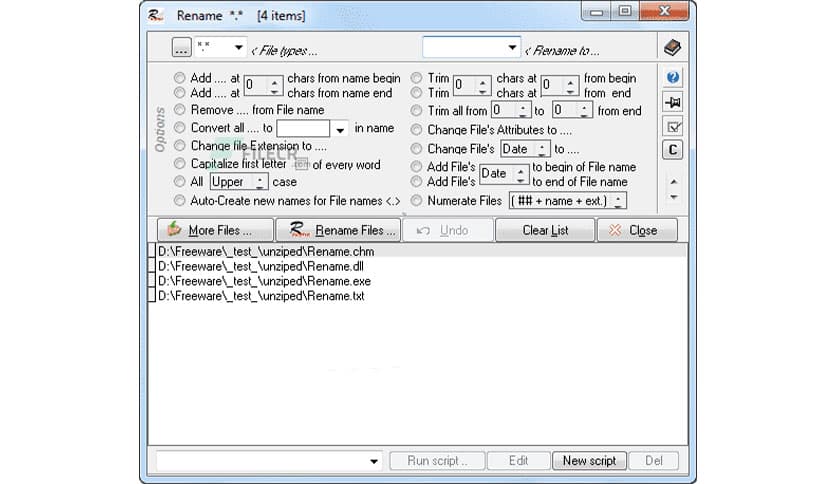Minimize the Rename window
The width and height of the screenshot is (836, 484).
click(x=596, y=12)
